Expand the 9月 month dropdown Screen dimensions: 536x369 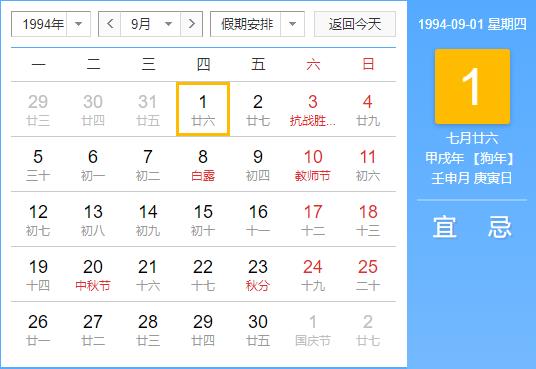click(x=150, y=24)
